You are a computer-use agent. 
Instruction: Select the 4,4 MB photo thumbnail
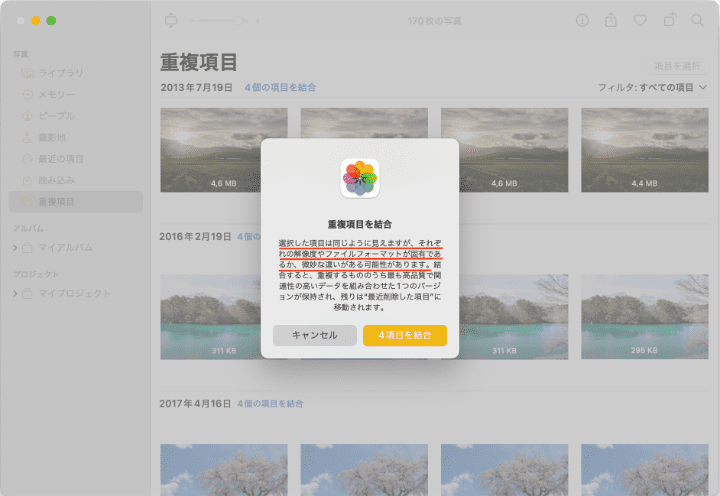pyautogui.click(x=645, y=150)
